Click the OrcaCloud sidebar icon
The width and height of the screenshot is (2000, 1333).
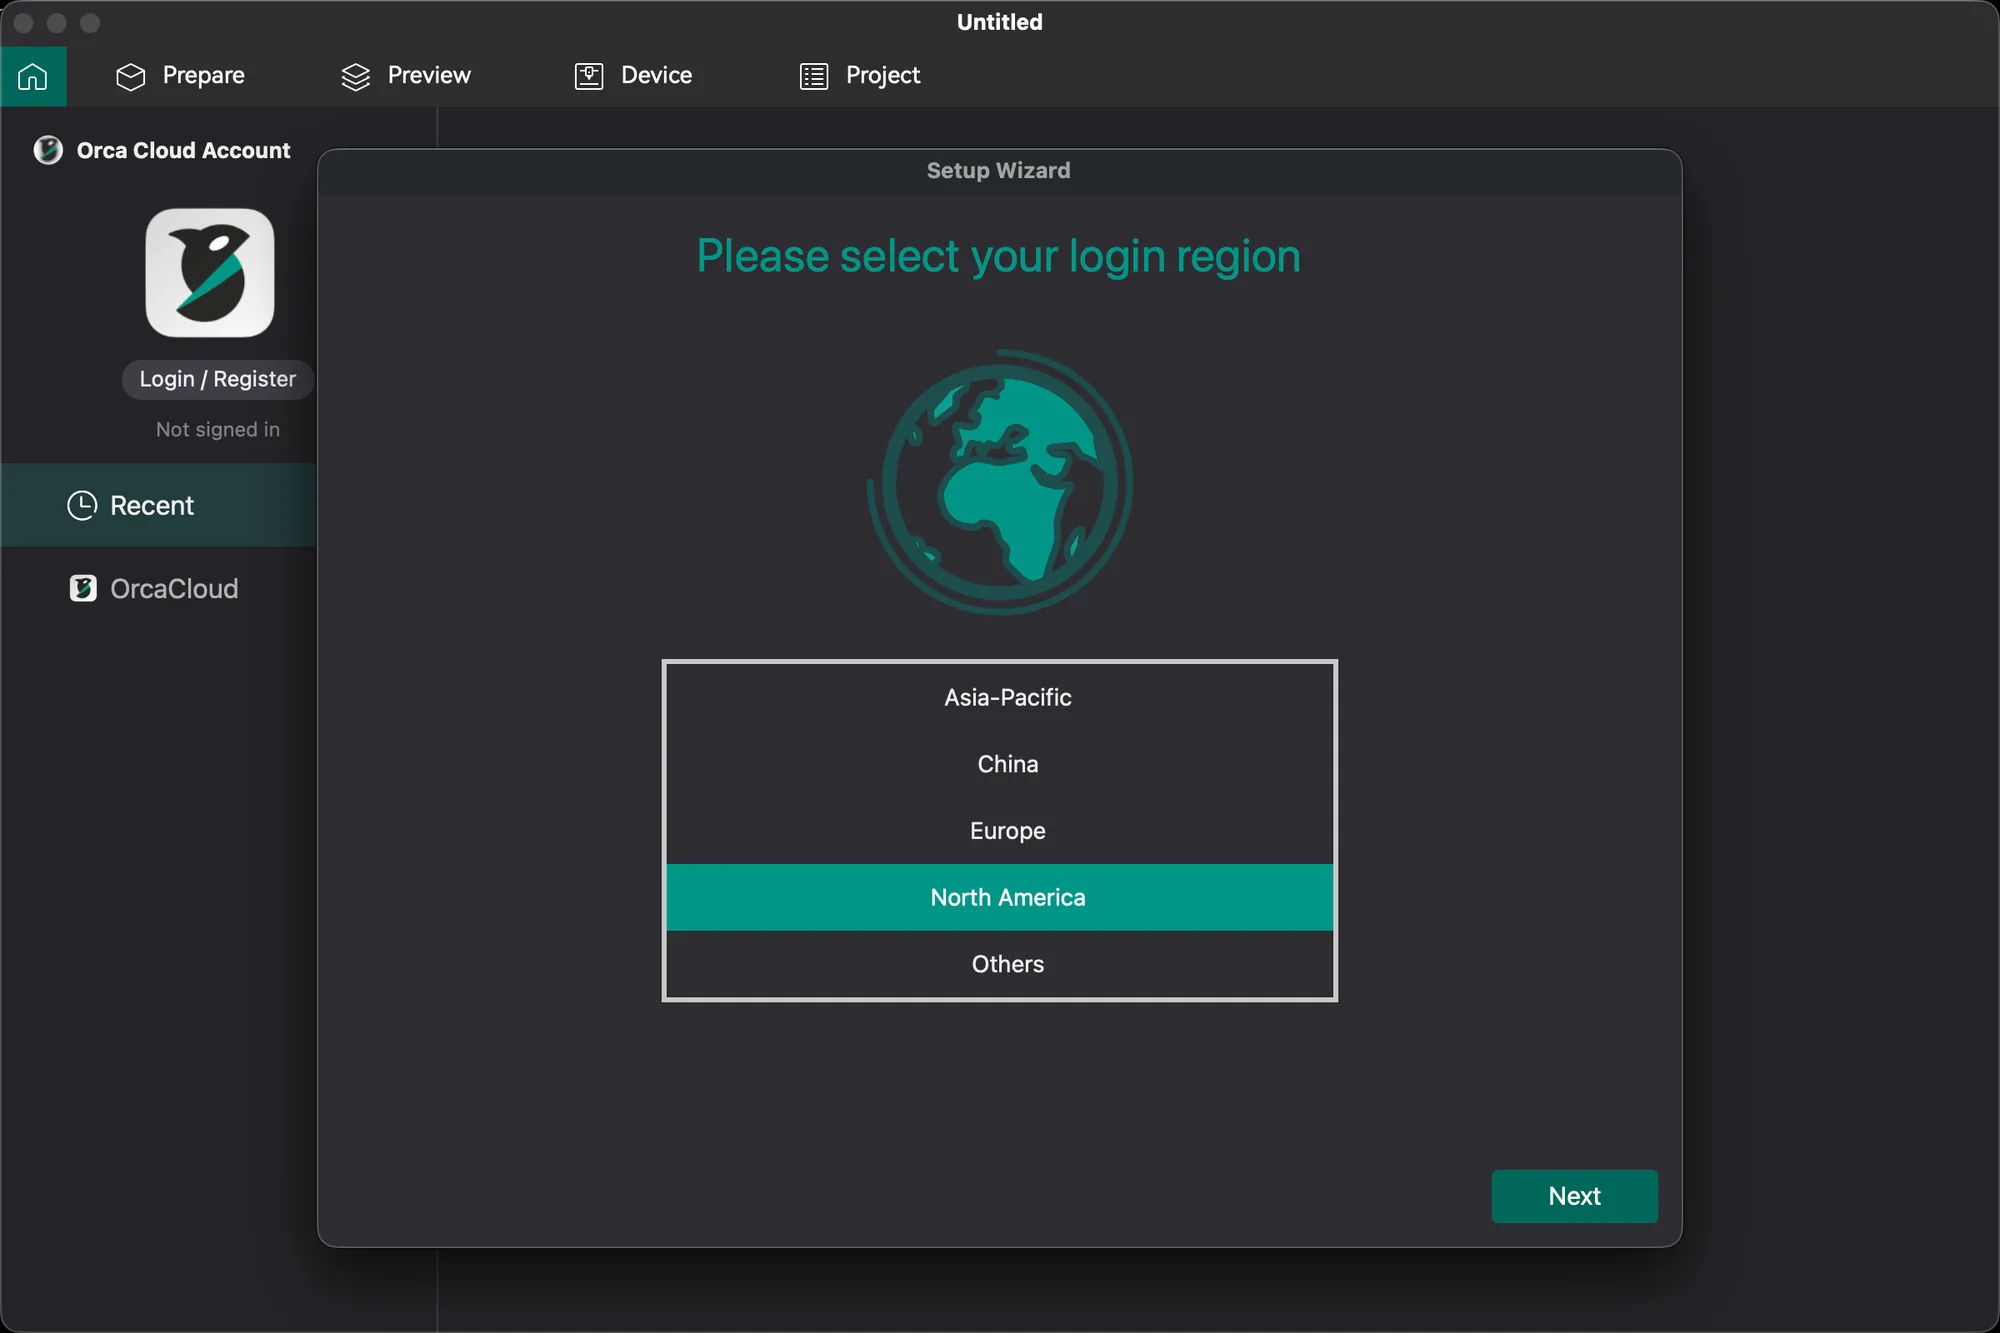coord(83,588)
